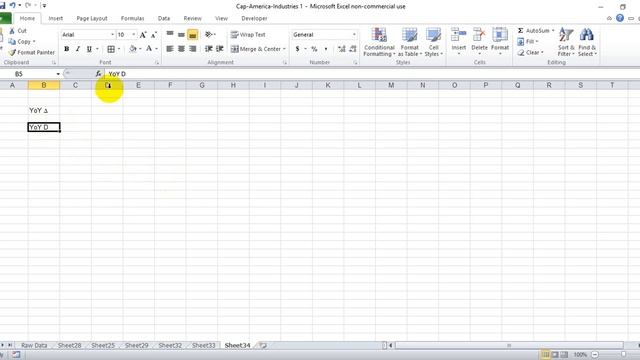
Task: Open the Review tab
Action: pos(192,18)
